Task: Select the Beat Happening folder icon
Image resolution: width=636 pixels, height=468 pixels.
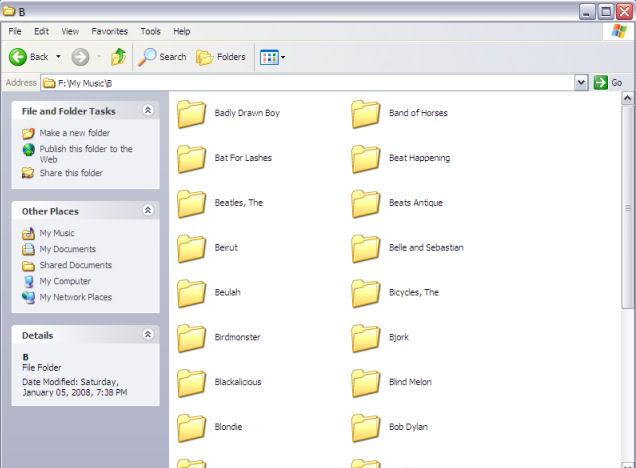Action: pos(365,159)
